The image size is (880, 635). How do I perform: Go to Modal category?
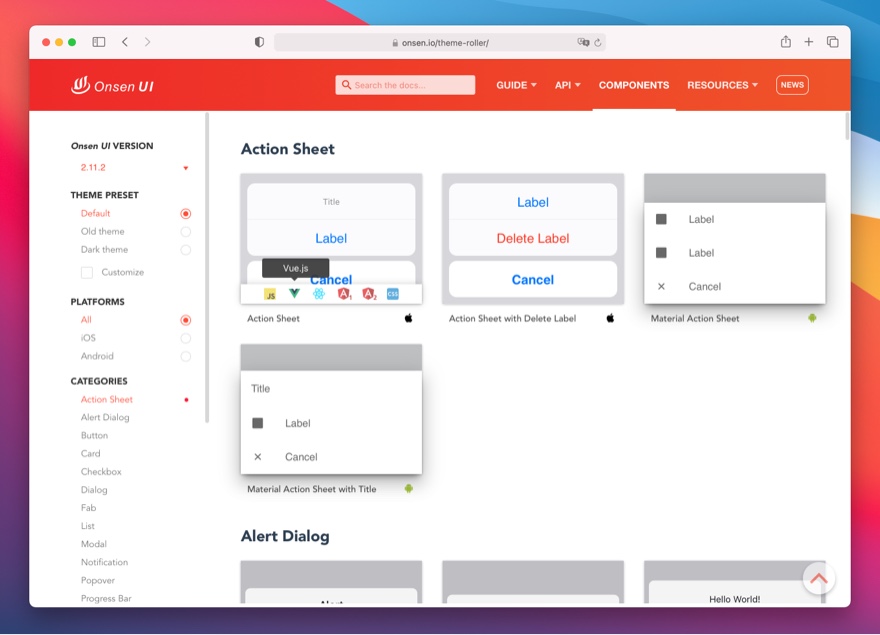[94, 544]
